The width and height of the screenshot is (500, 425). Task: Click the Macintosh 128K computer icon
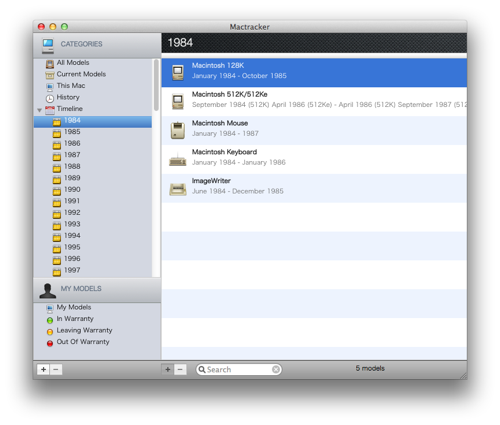178,72
